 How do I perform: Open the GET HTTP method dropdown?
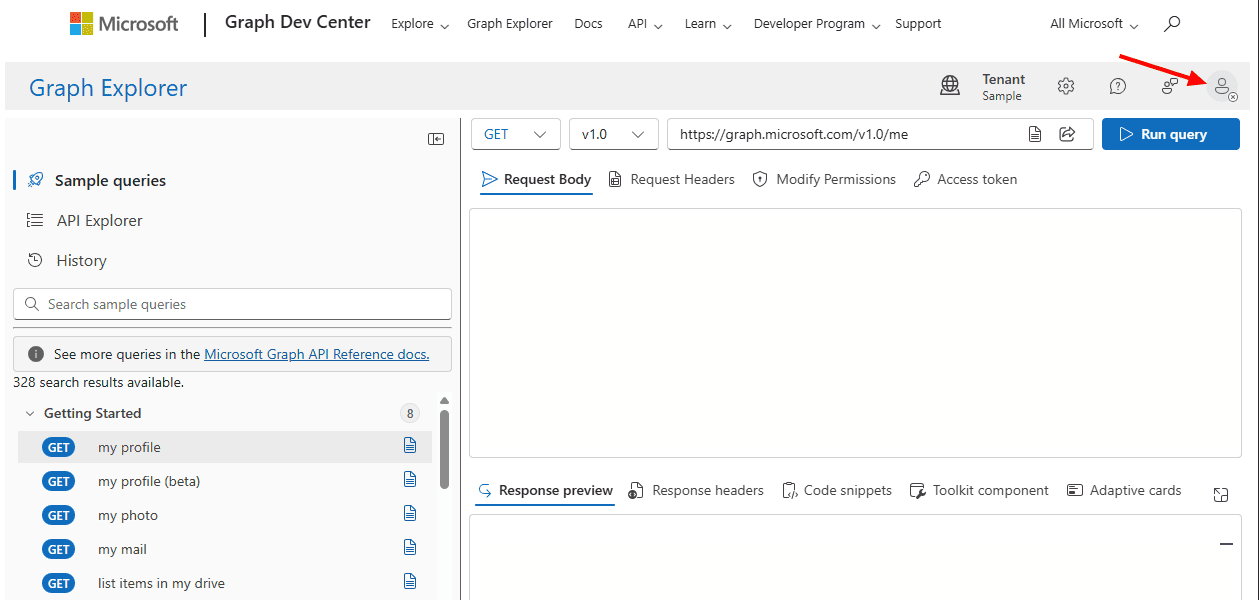(x=516, y=134)
